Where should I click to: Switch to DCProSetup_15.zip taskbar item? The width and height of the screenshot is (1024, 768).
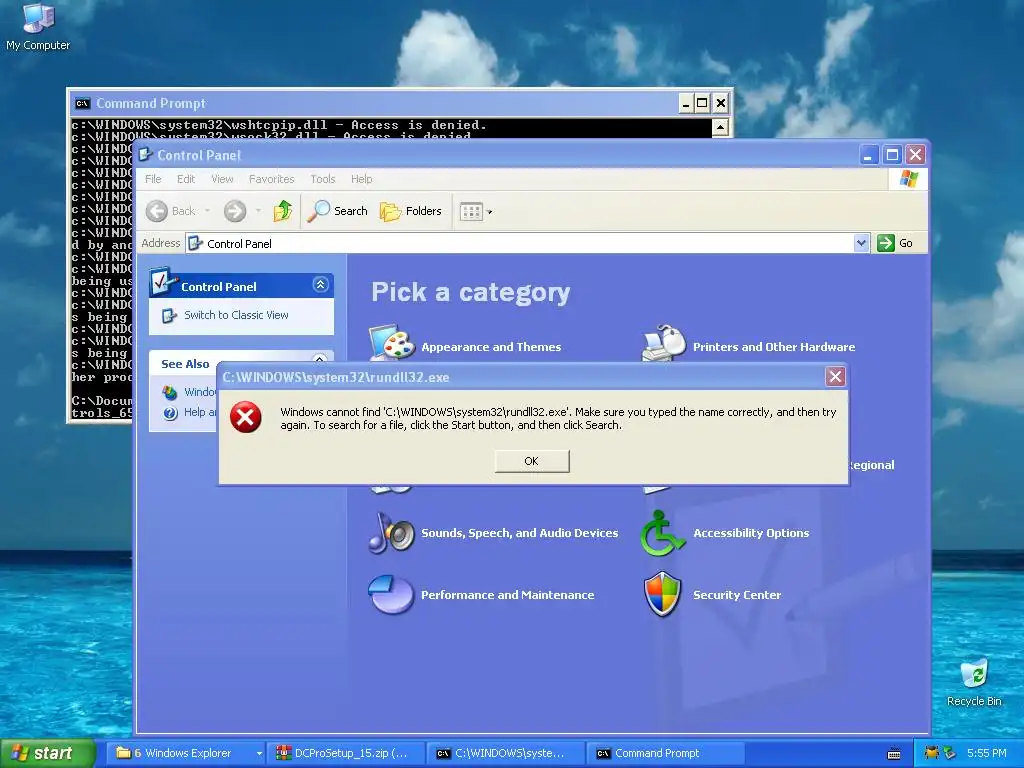347,753
